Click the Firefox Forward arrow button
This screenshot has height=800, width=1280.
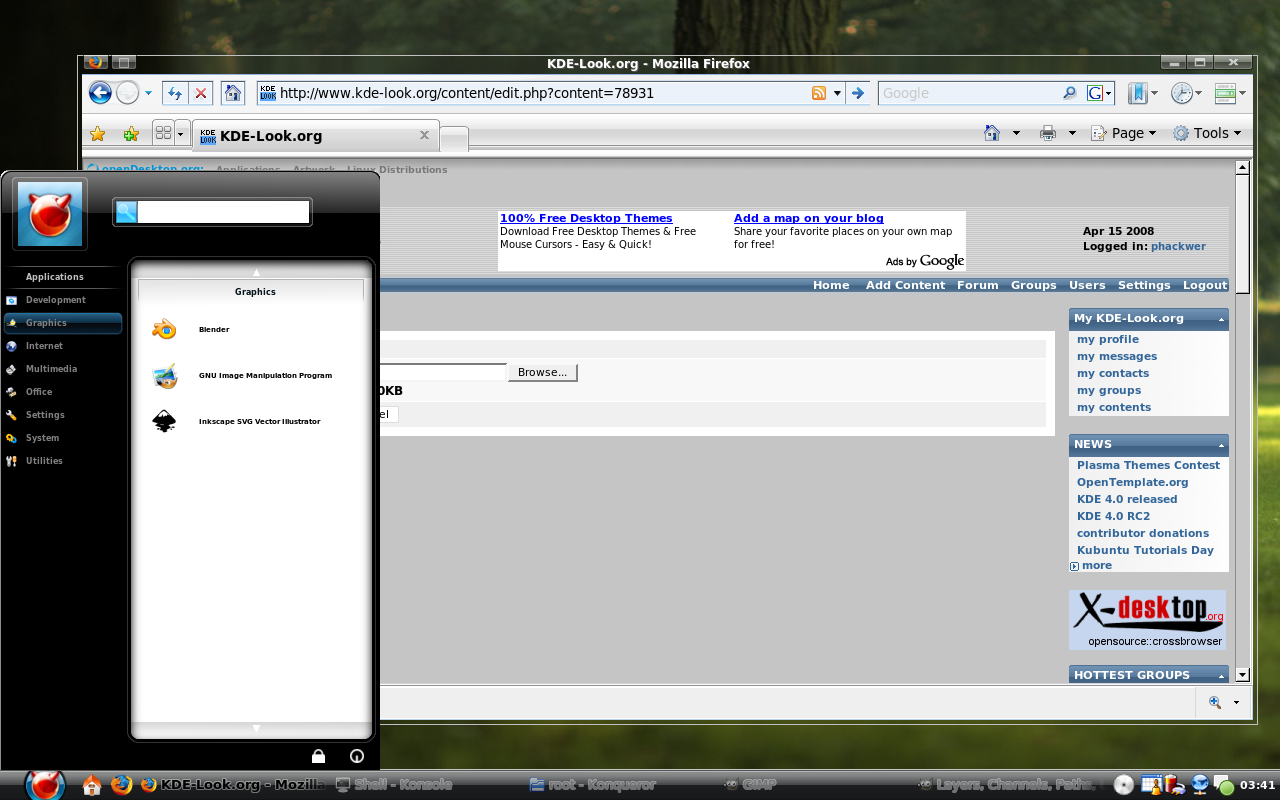pos(127,93)
